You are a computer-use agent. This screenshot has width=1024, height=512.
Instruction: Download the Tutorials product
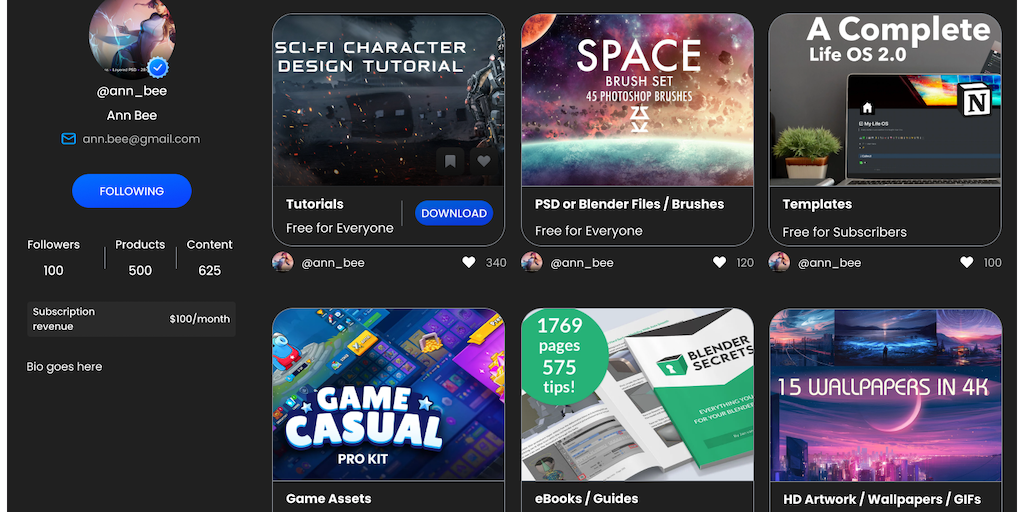point(454,213)
